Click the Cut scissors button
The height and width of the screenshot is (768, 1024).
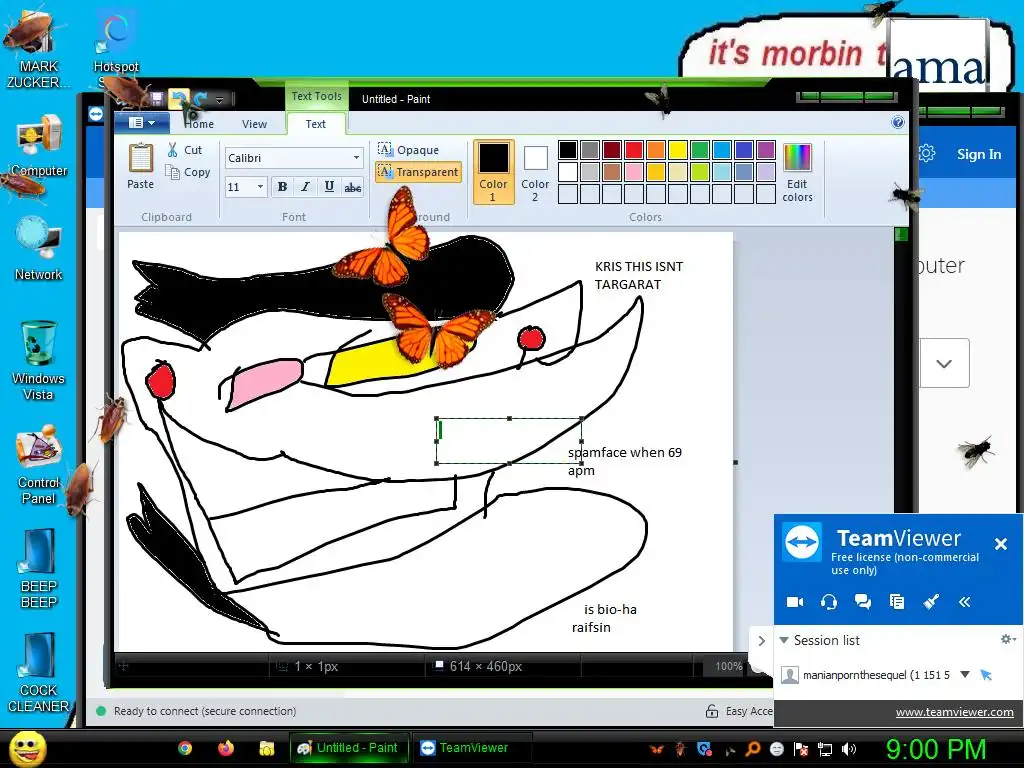(x=185, y=150)
